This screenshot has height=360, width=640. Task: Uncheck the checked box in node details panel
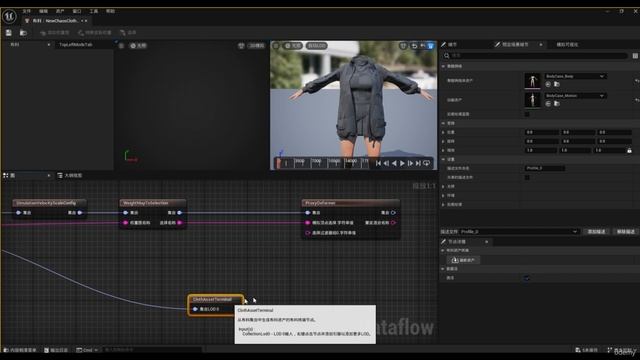click(x=527, y=278)
